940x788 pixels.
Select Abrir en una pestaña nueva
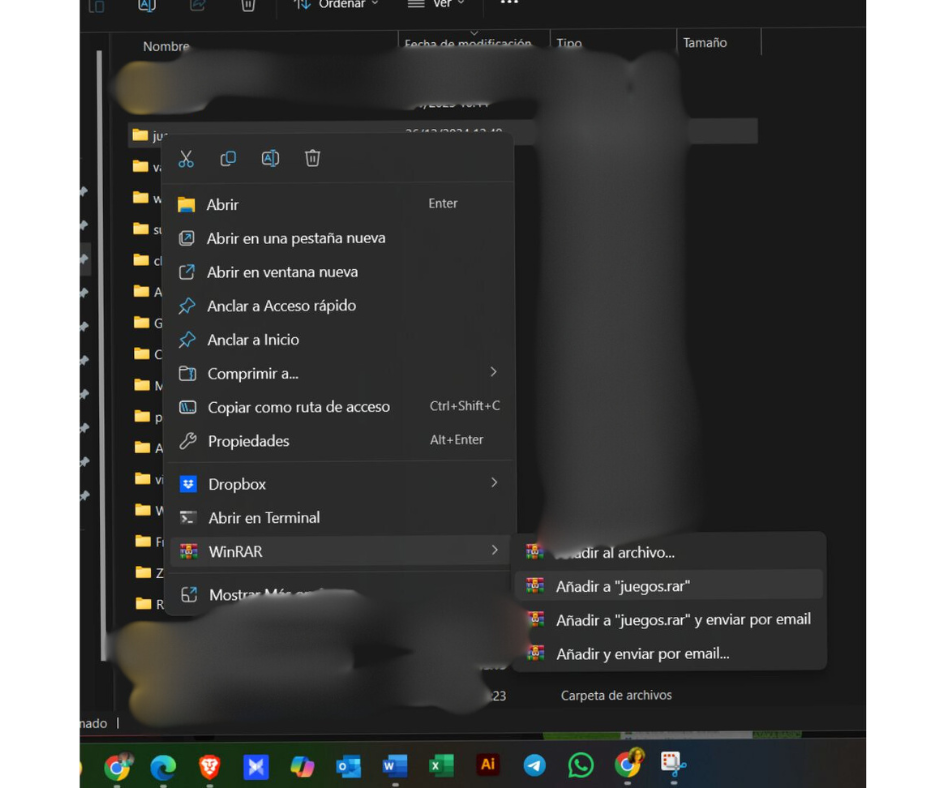coord(295,238)
